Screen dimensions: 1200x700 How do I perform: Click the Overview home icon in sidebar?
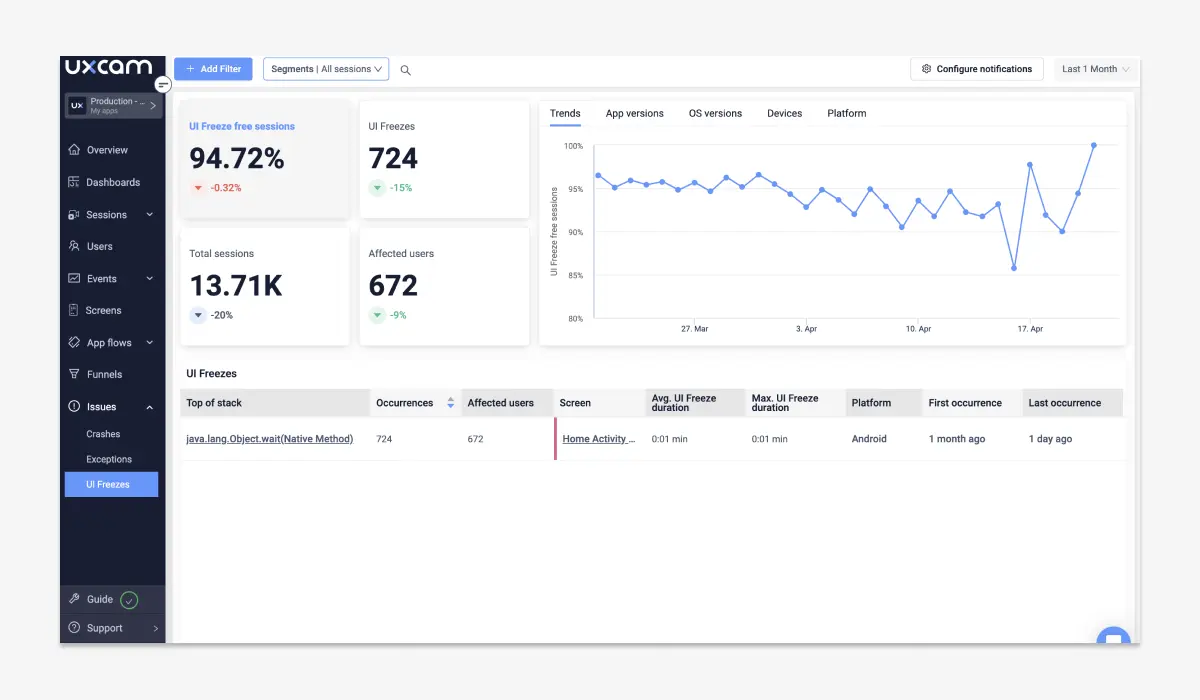click(74, 150)
